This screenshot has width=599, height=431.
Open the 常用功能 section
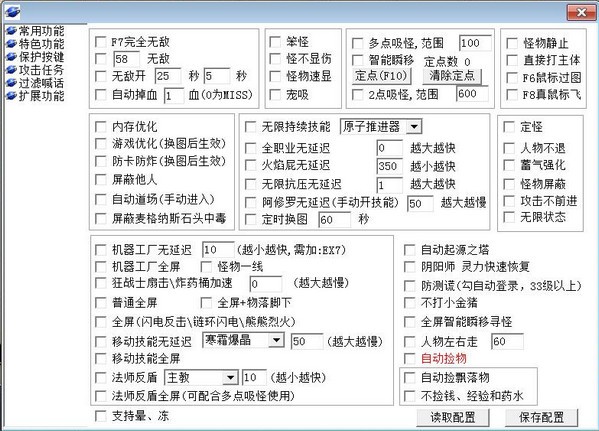coord(41,31)
